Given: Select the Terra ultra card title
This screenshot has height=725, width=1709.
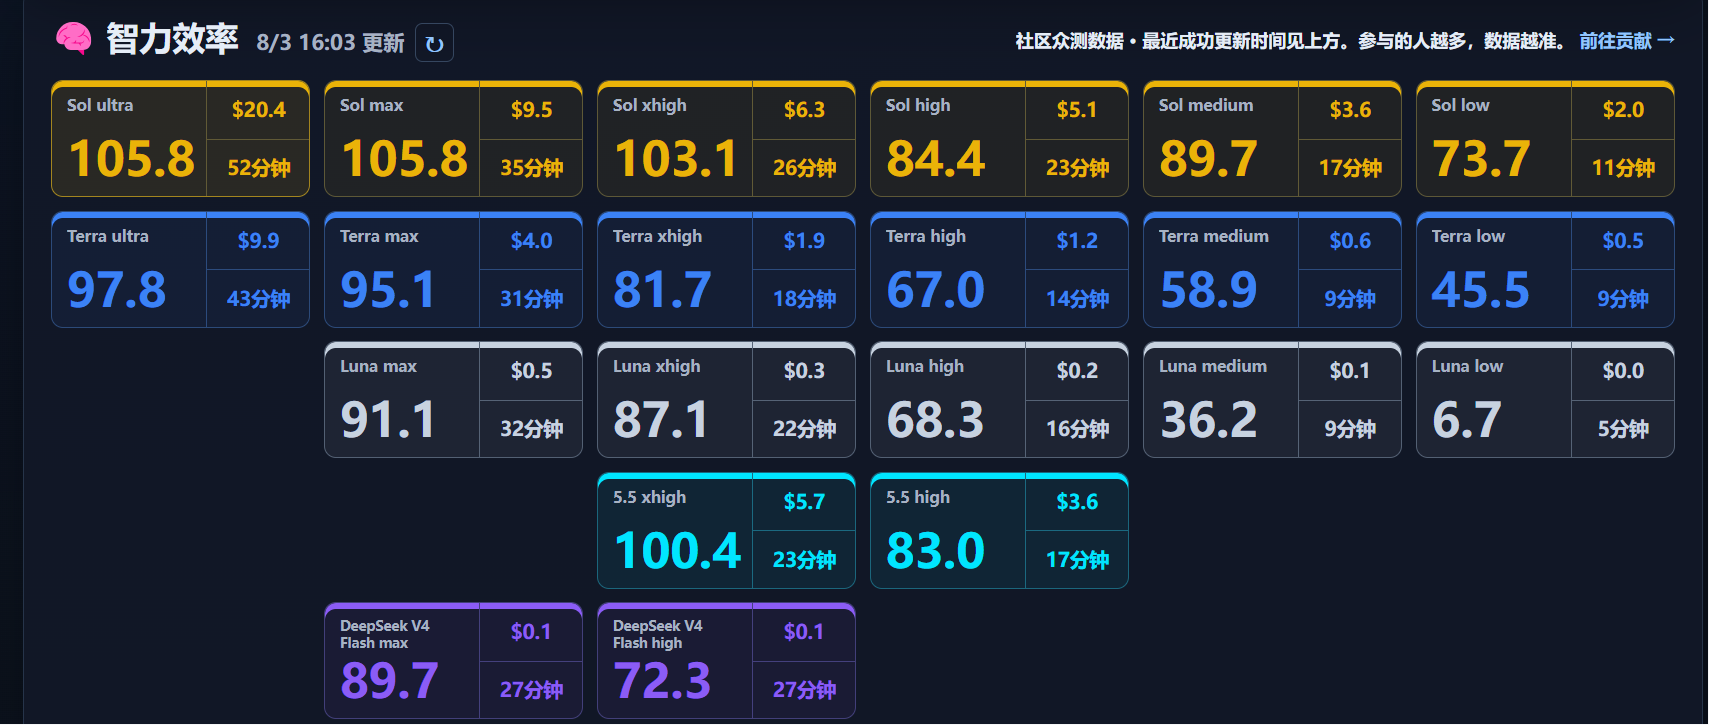Looking at the screenshot, I should 108,236.
